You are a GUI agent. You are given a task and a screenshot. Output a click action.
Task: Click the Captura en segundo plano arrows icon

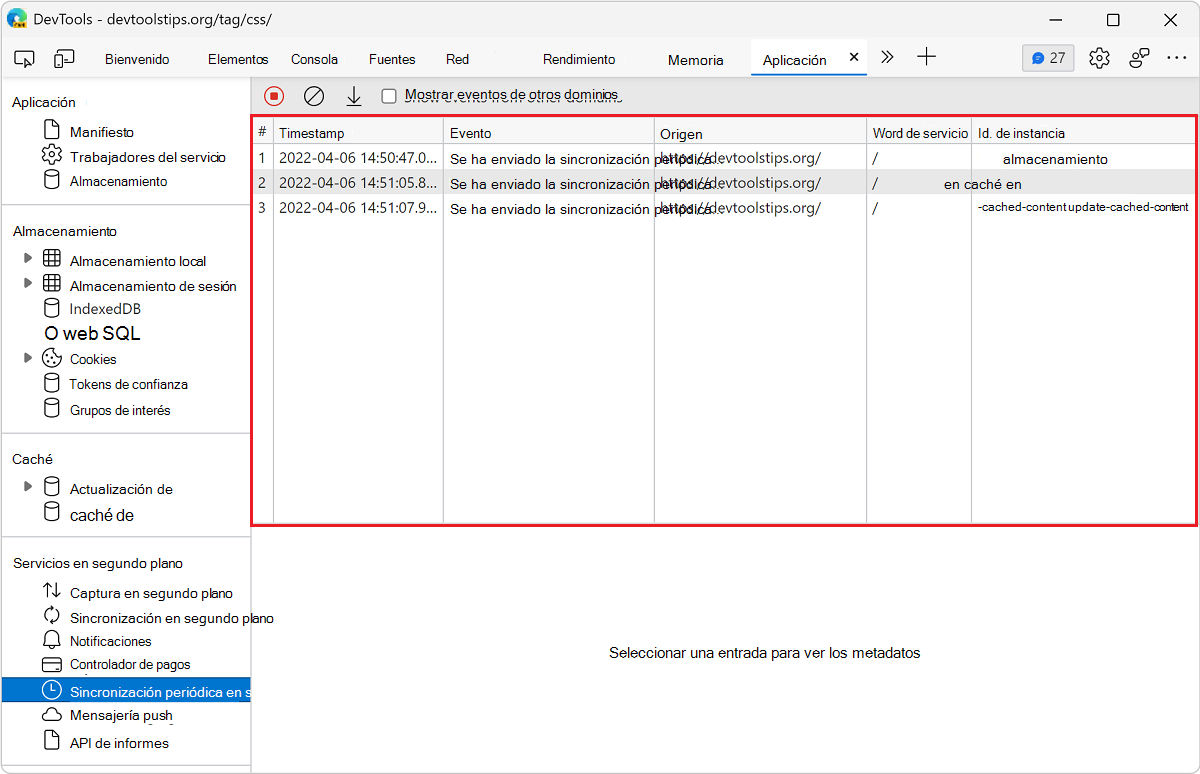coord(52,592)
